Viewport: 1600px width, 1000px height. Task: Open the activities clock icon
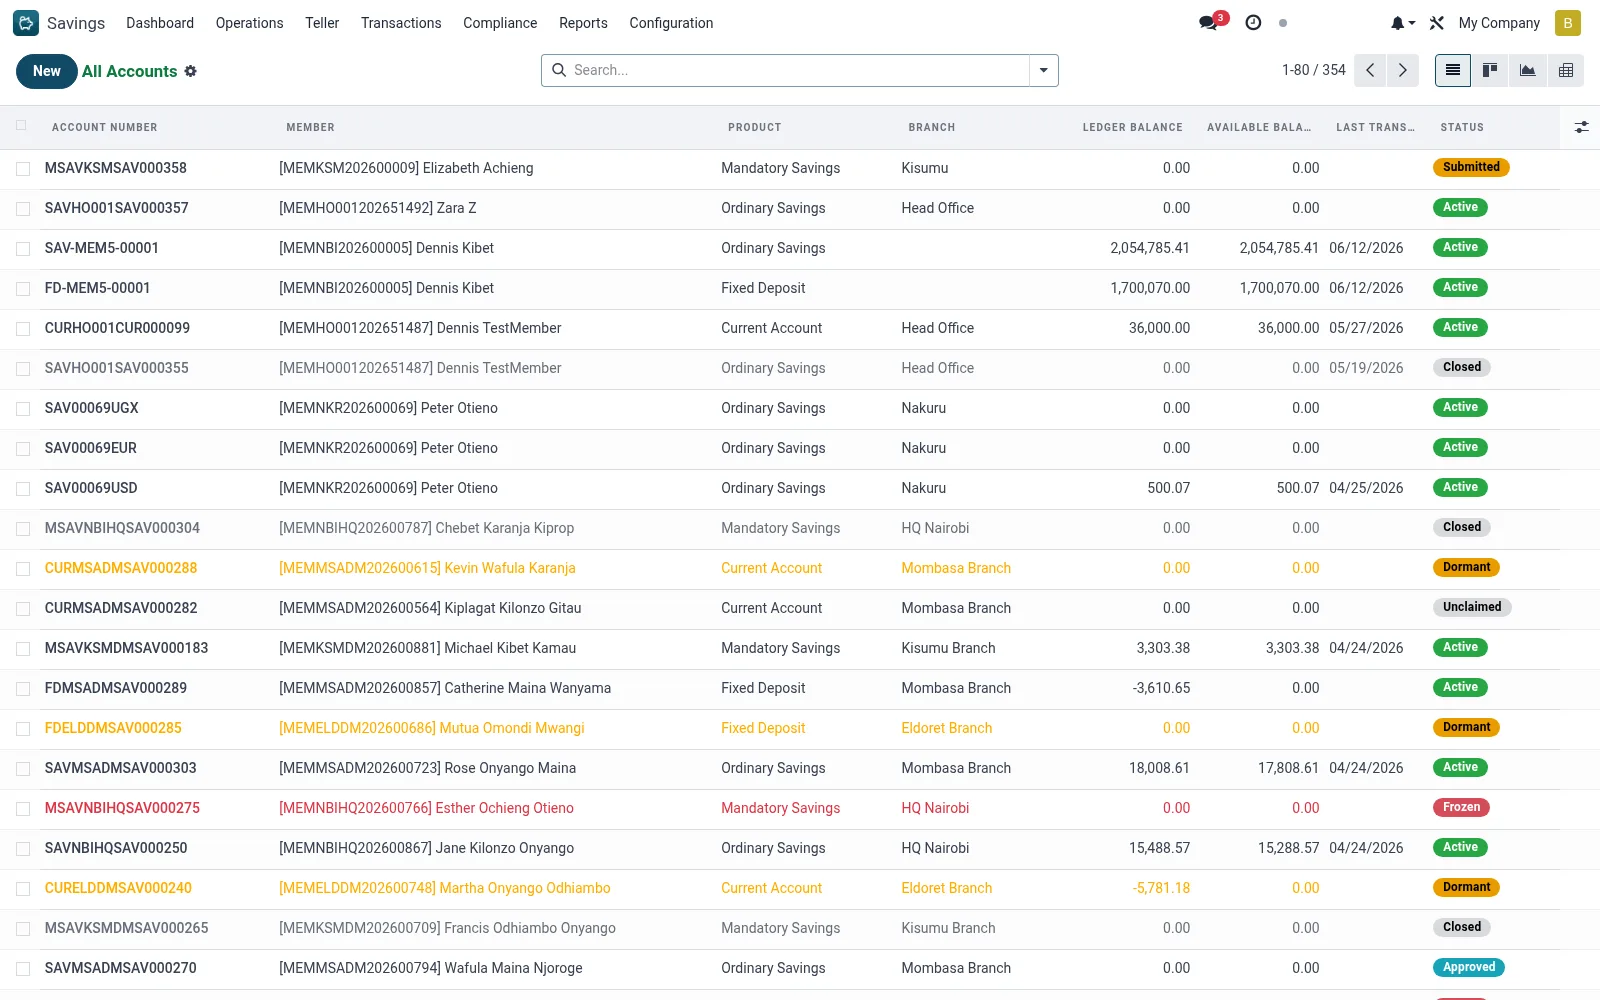tap(1253, 22)
